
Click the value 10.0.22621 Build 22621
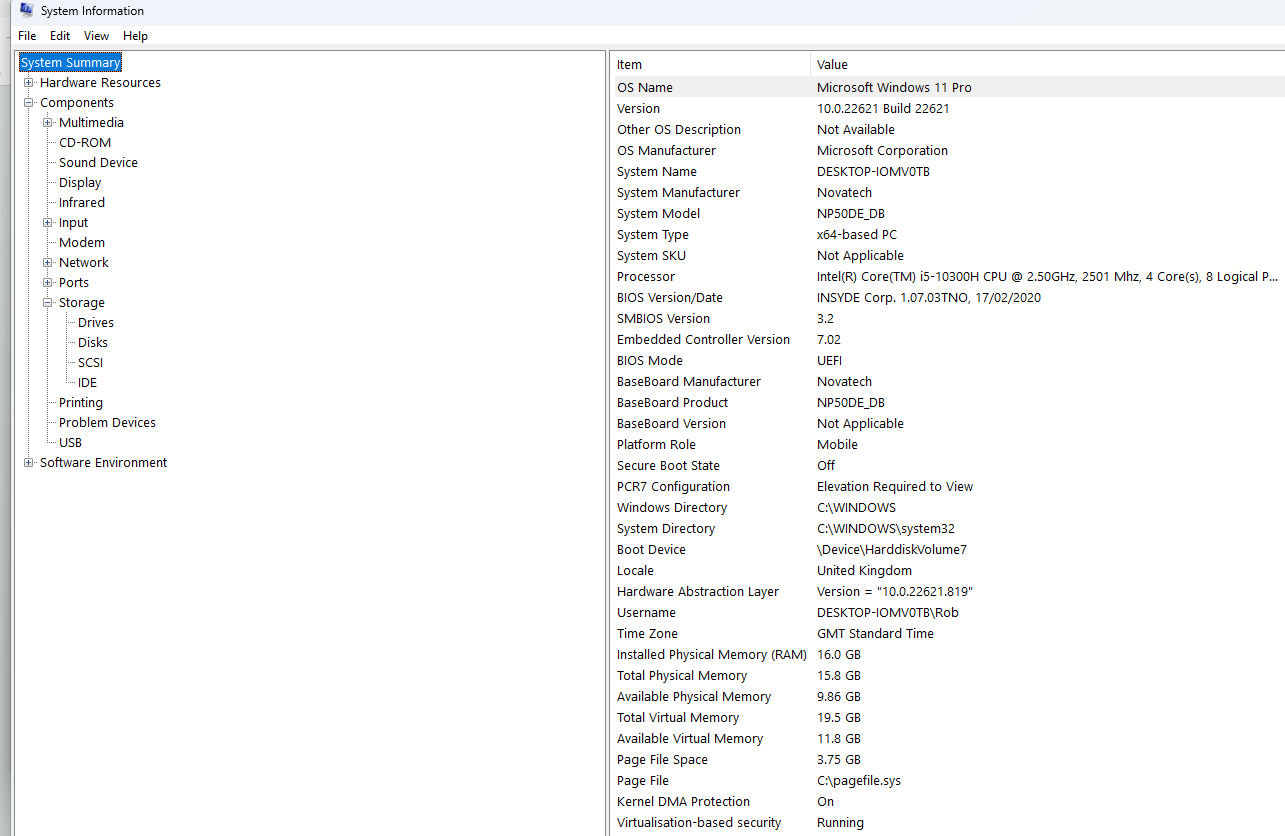click(883, 109)
